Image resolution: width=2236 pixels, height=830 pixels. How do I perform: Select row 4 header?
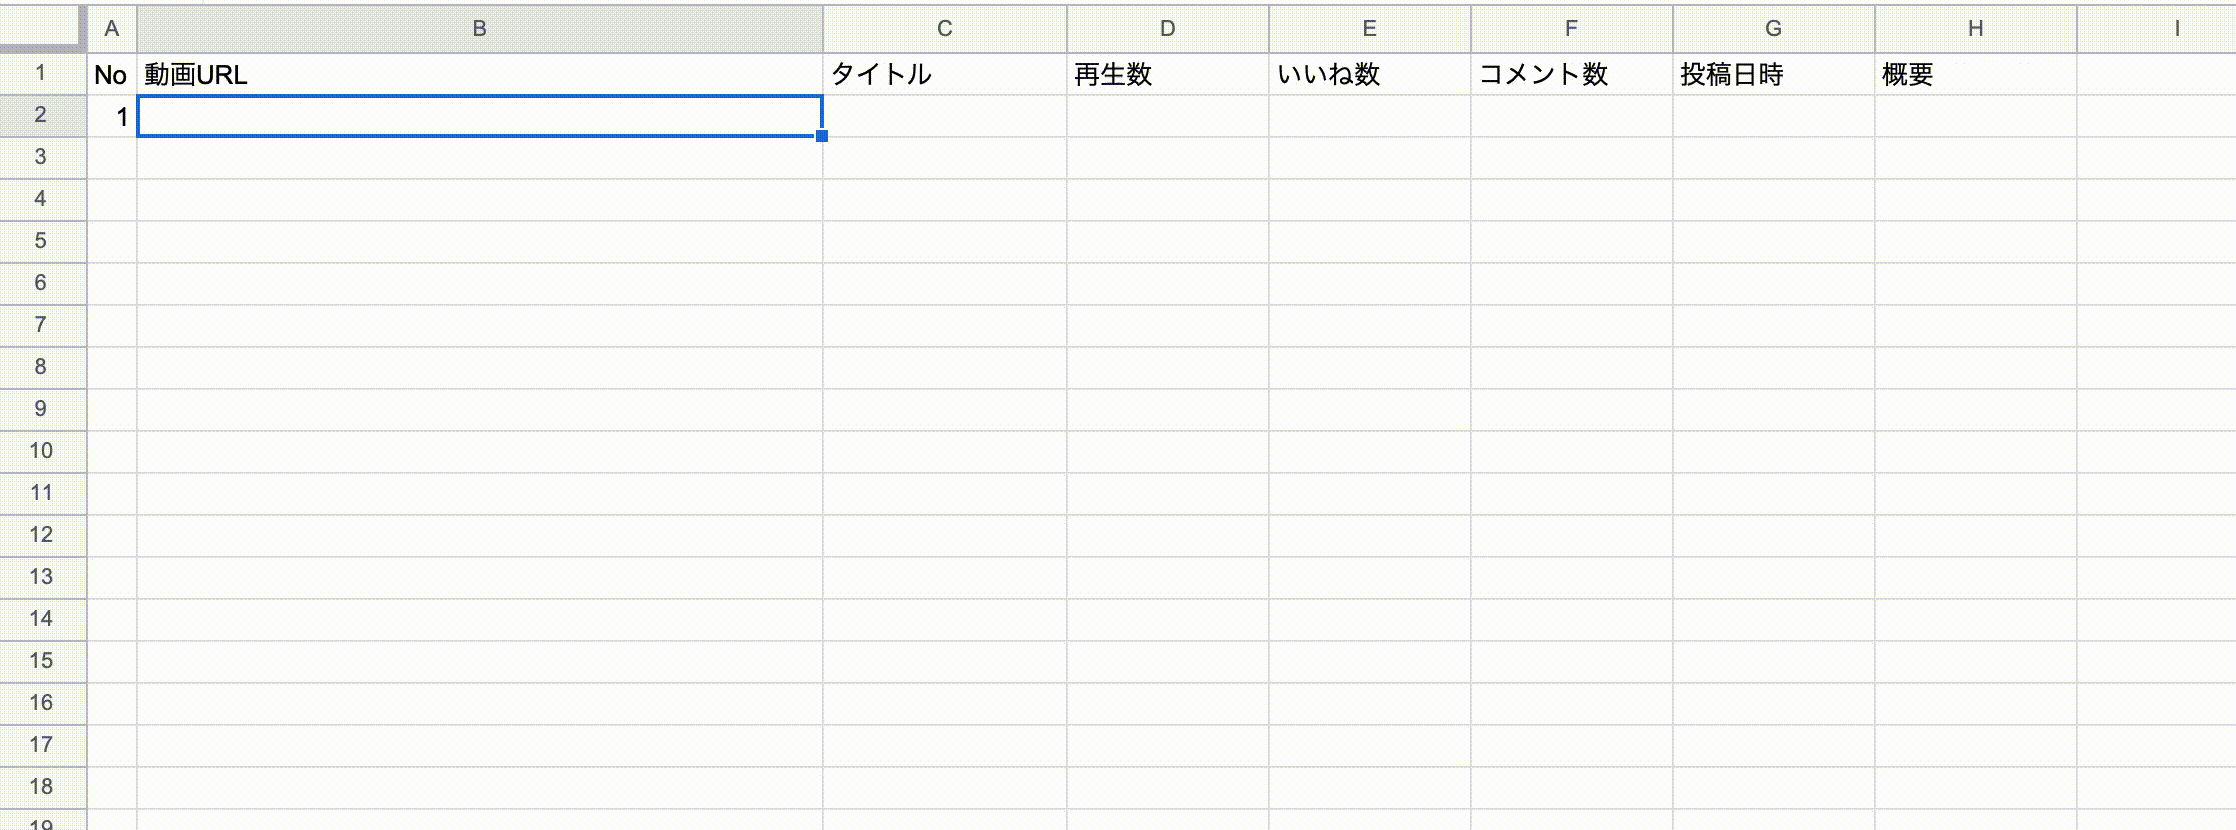tap(43, 200)
